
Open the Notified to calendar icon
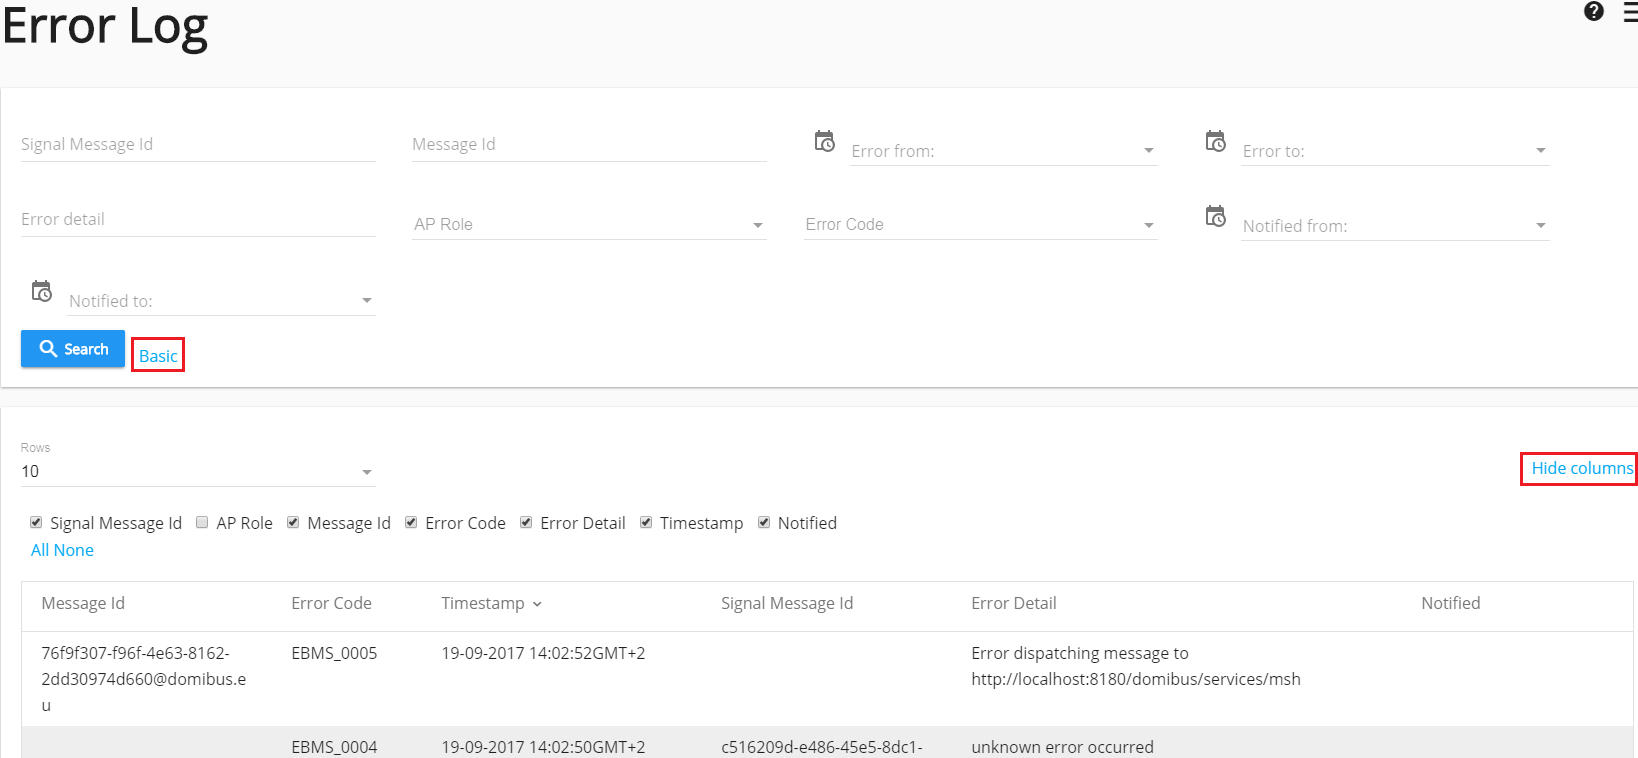point(41,292)
